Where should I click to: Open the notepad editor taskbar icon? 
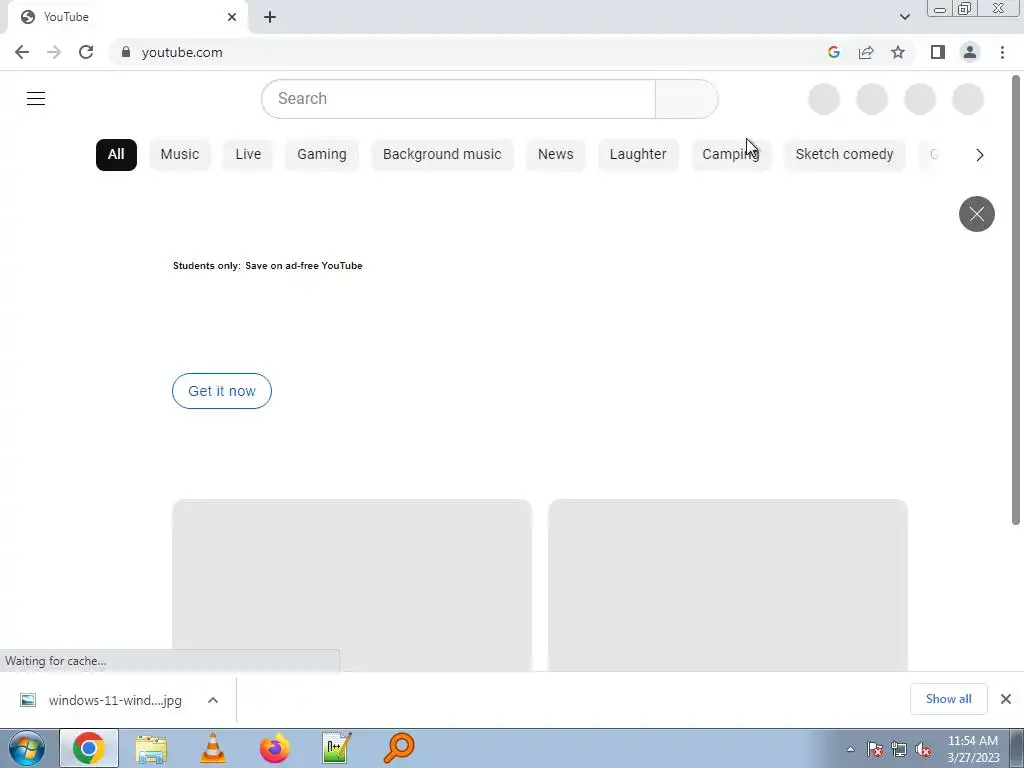pos(337,748)
